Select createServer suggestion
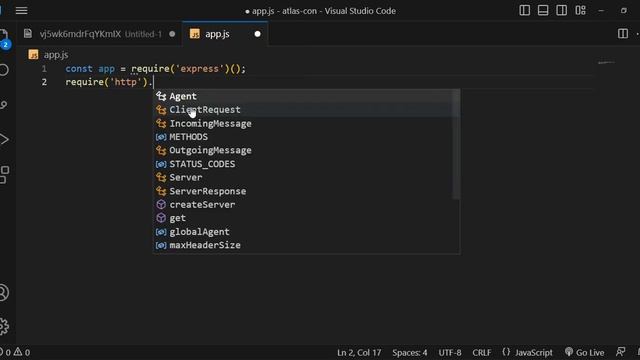This screenshot has height=360, width=640. (306, 204)
